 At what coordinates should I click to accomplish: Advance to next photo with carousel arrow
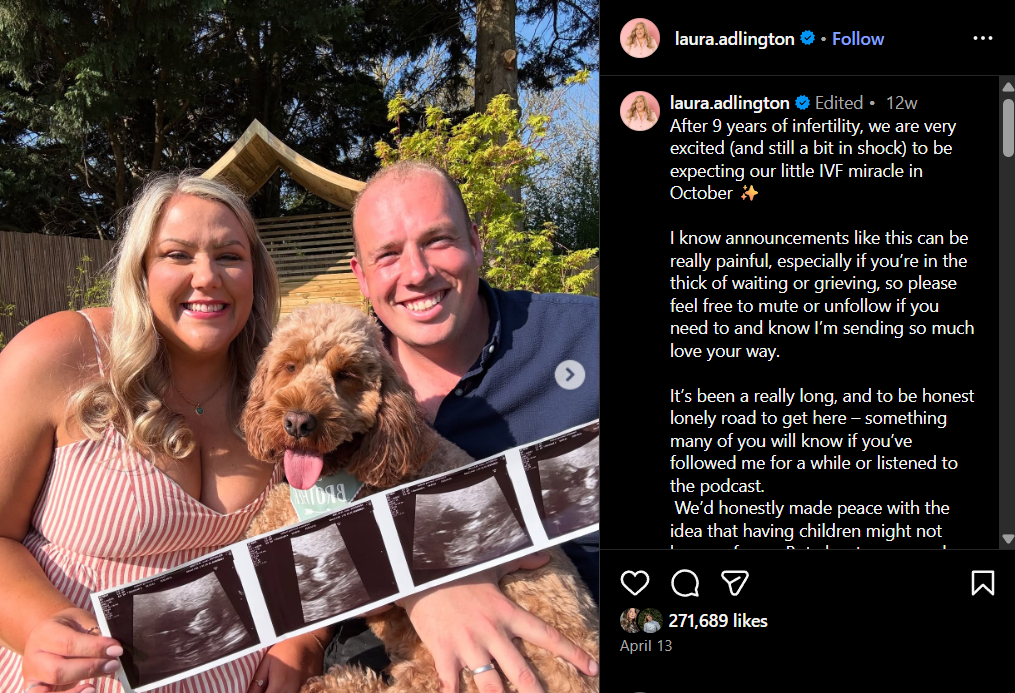pos(570,375)
